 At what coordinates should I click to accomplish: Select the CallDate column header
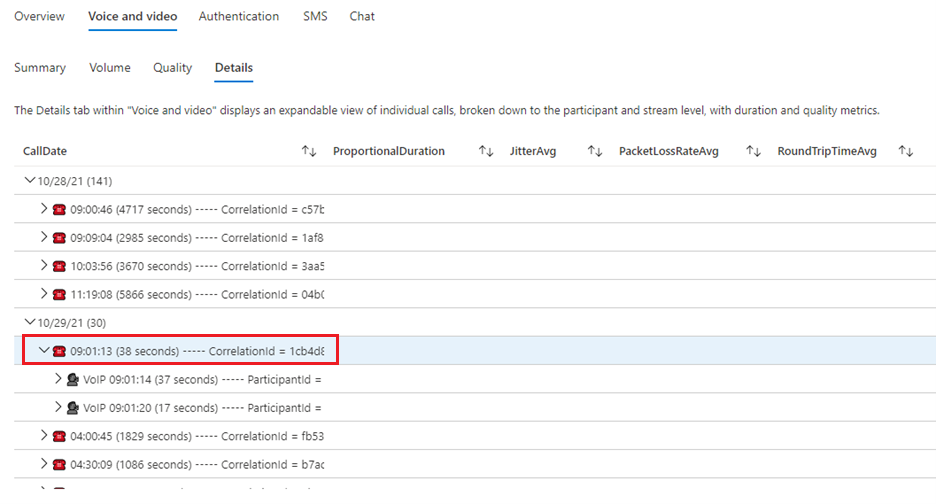(45, 151)
